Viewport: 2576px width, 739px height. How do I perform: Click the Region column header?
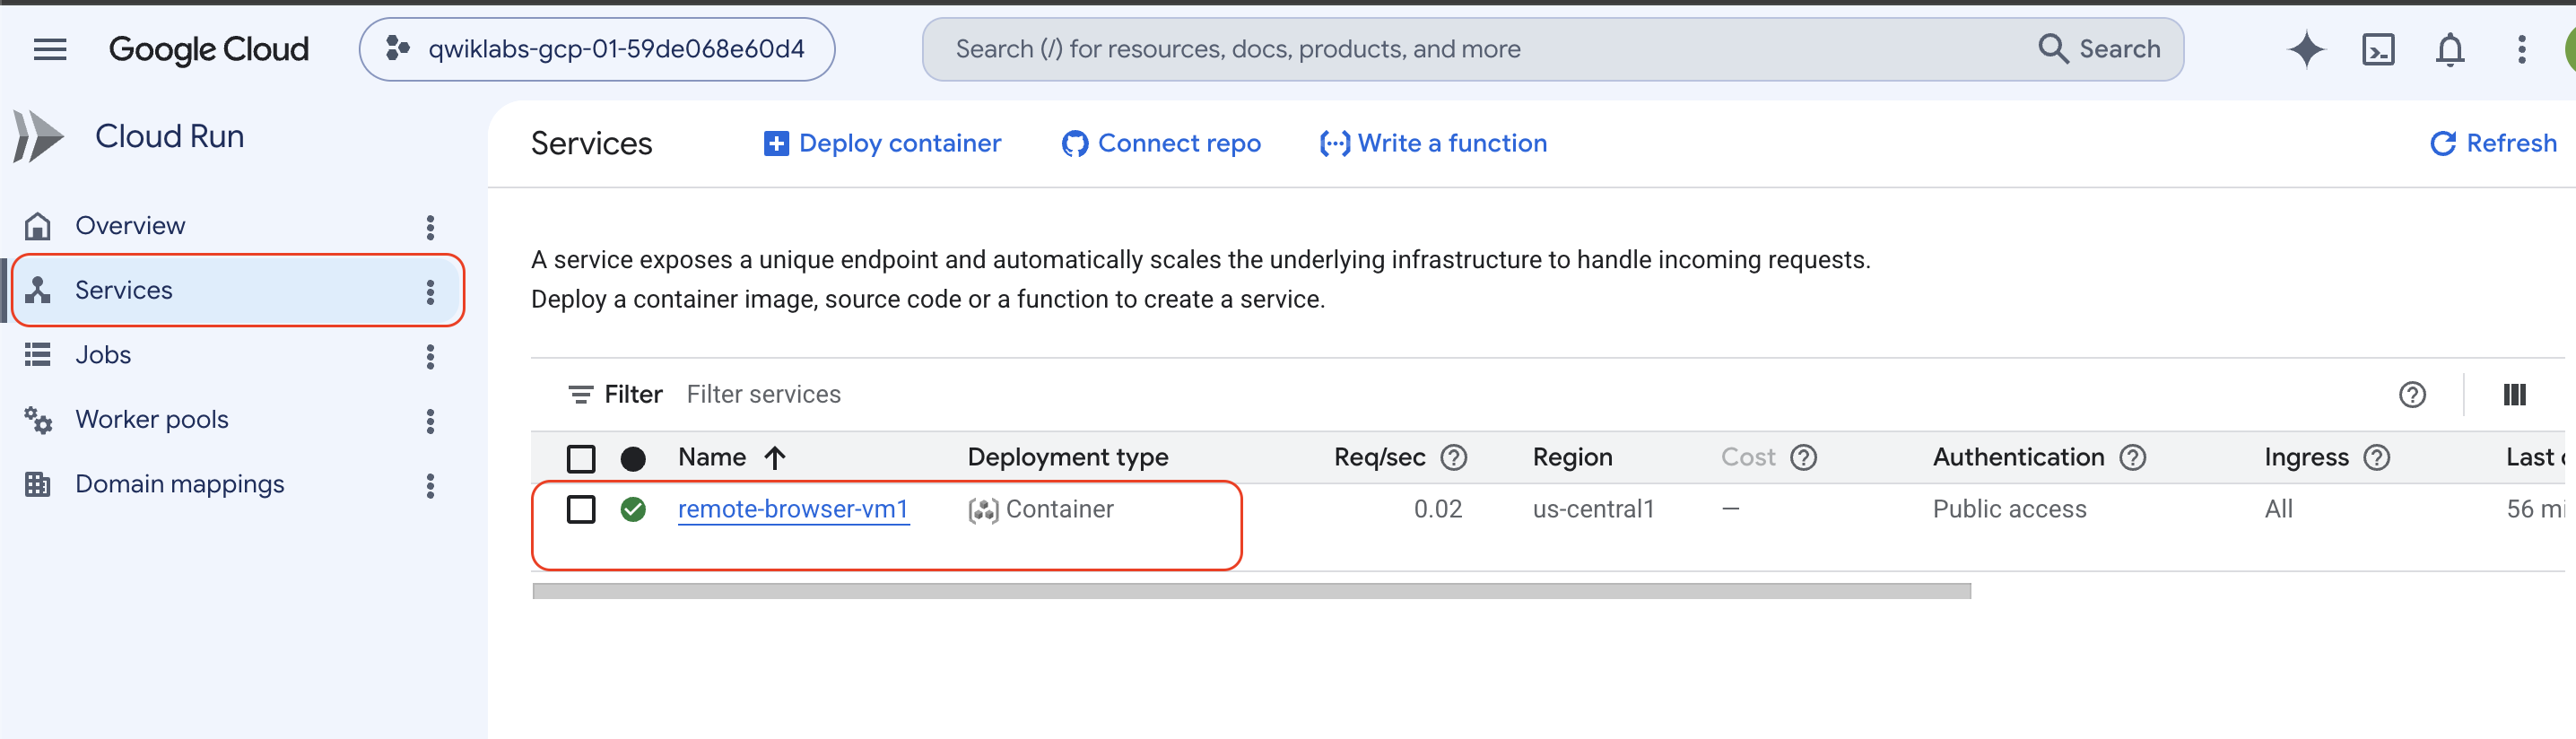(1572, 458)
